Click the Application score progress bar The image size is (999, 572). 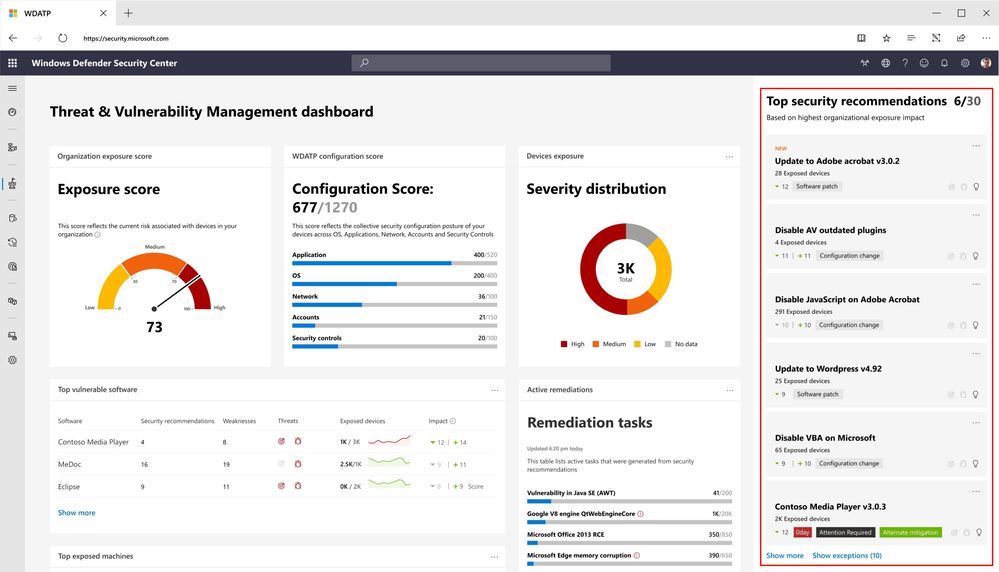tap(394, 263)
